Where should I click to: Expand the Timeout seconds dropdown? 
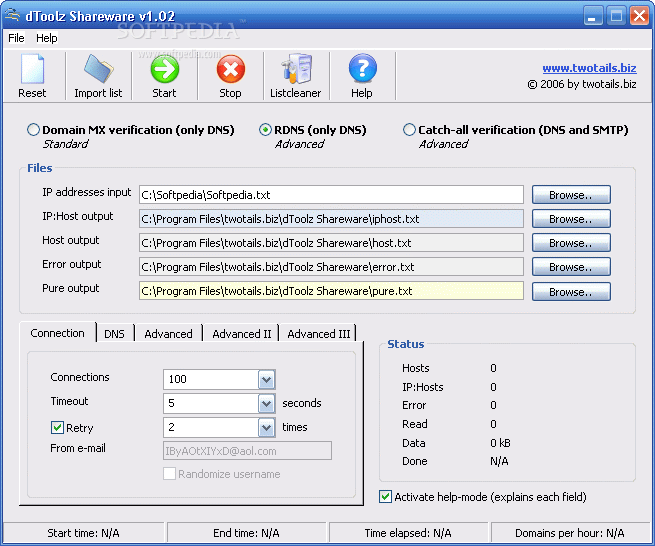266,404
